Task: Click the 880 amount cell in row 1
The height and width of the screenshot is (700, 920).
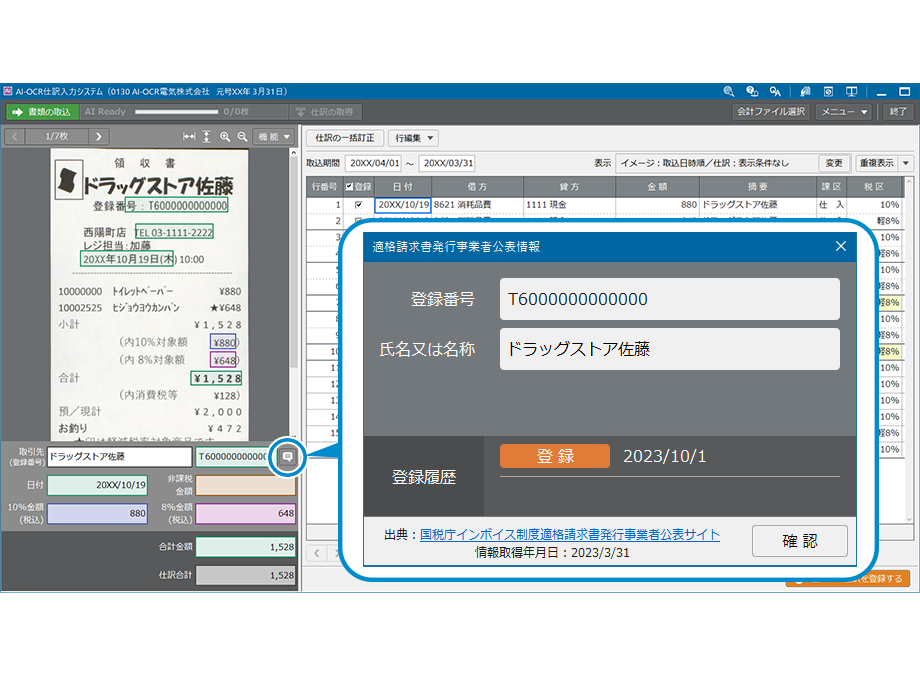Action: [x=657, y=205]
